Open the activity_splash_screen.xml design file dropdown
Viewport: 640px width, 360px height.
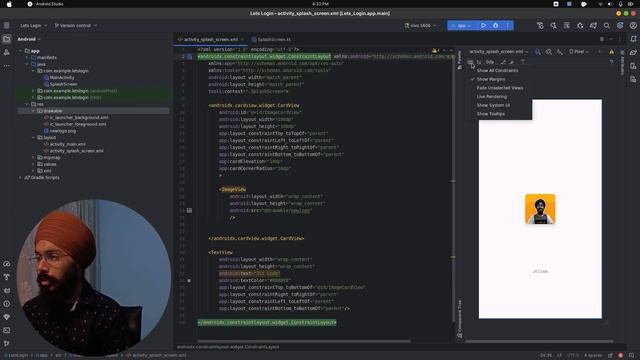coord(498,52)
